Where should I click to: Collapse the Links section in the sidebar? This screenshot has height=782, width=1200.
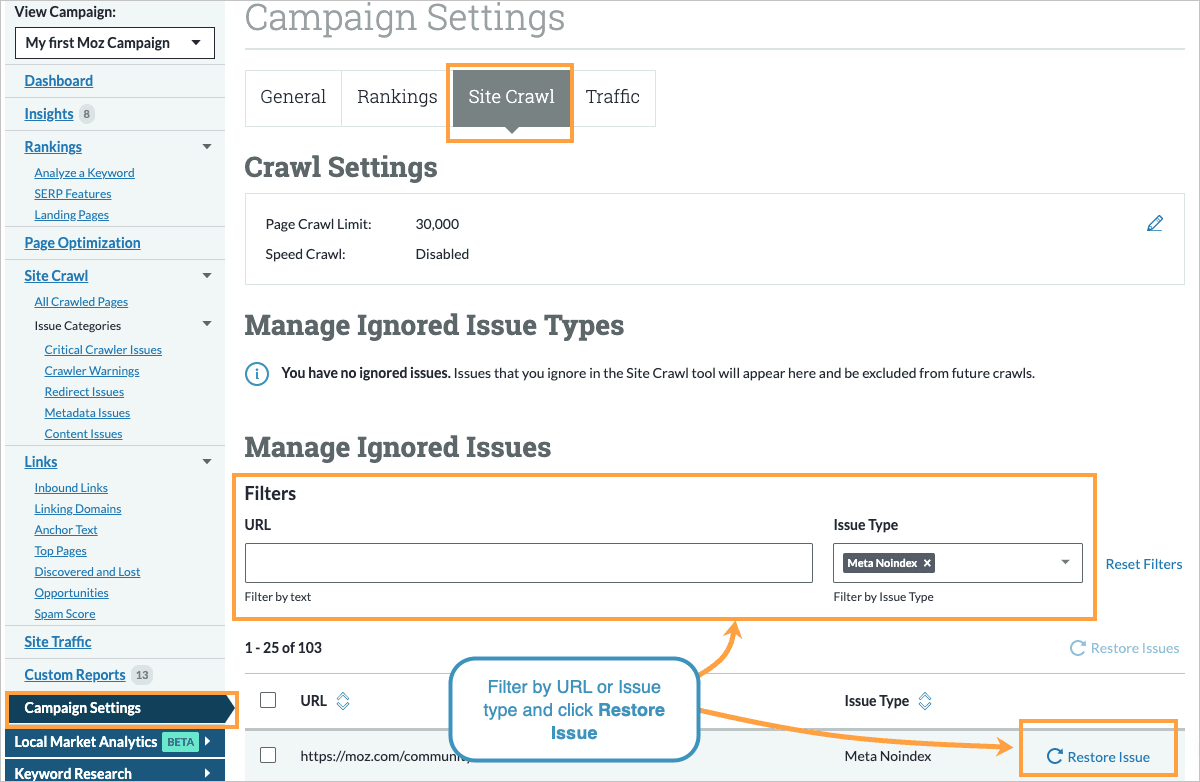(207, 461)
